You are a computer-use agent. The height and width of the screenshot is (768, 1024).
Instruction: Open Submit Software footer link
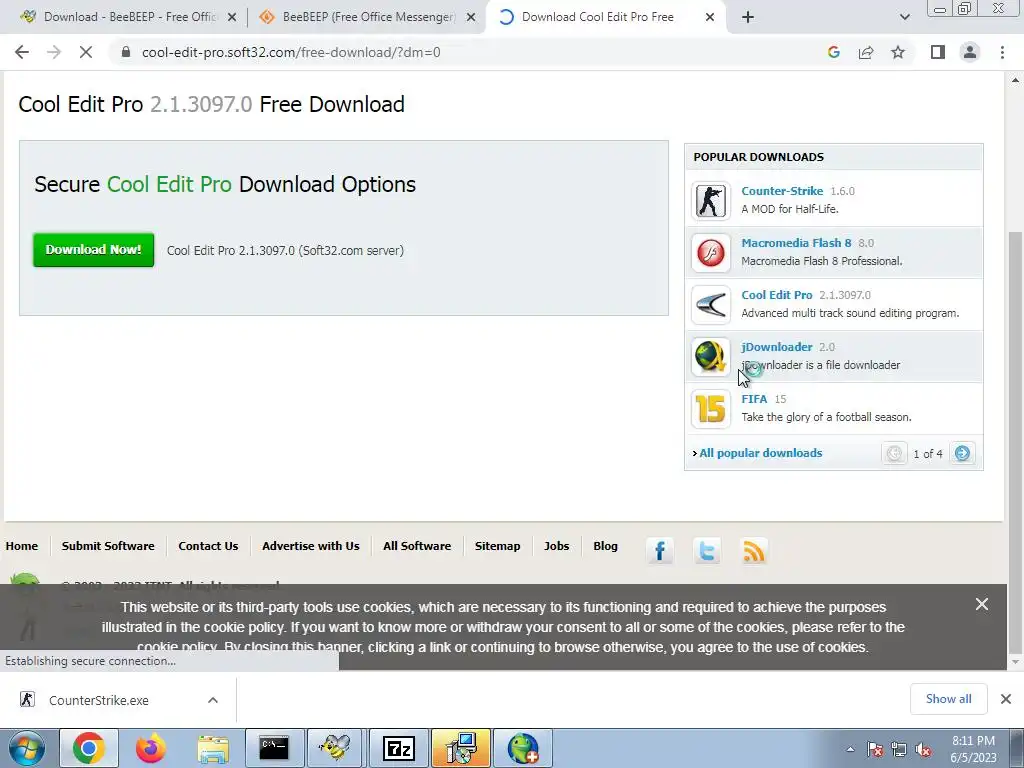point(108,546)
